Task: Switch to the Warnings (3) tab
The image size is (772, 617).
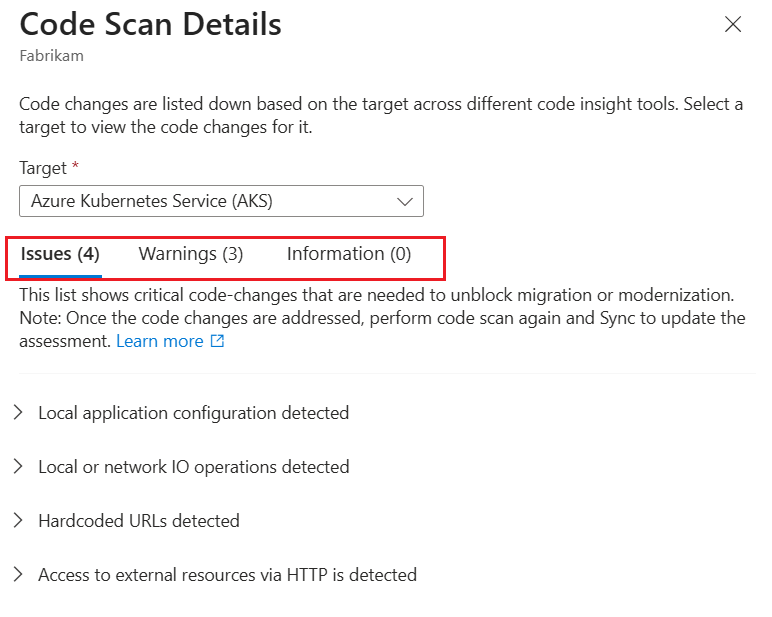Action: pyautogui.click(x=191, y=254)
